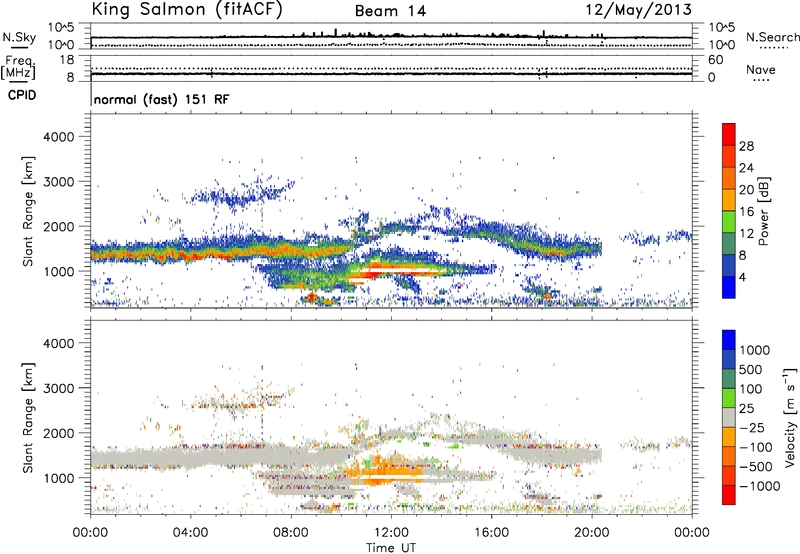Click the Velocity [m s⁻¹] color bar label
800x554 pixels.
click(x=790, y=416)
